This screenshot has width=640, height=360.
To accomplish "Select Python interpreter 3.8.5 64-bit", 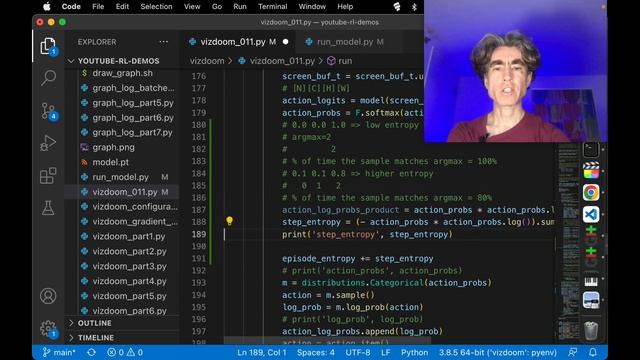I will point(498,352).
